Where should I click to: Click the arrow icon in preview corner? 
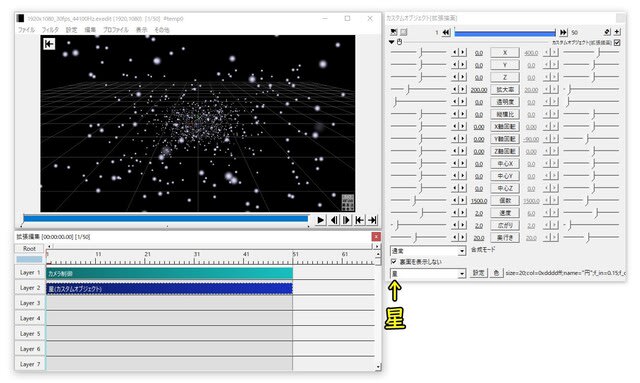49,44
